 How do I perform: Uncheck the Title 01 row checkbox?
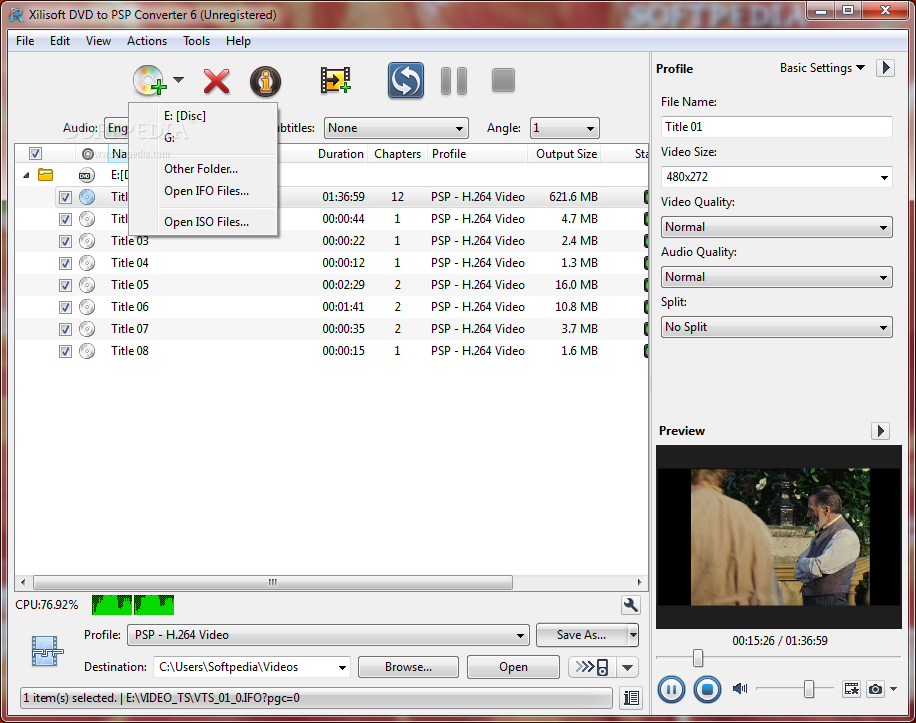click(65, 197)
